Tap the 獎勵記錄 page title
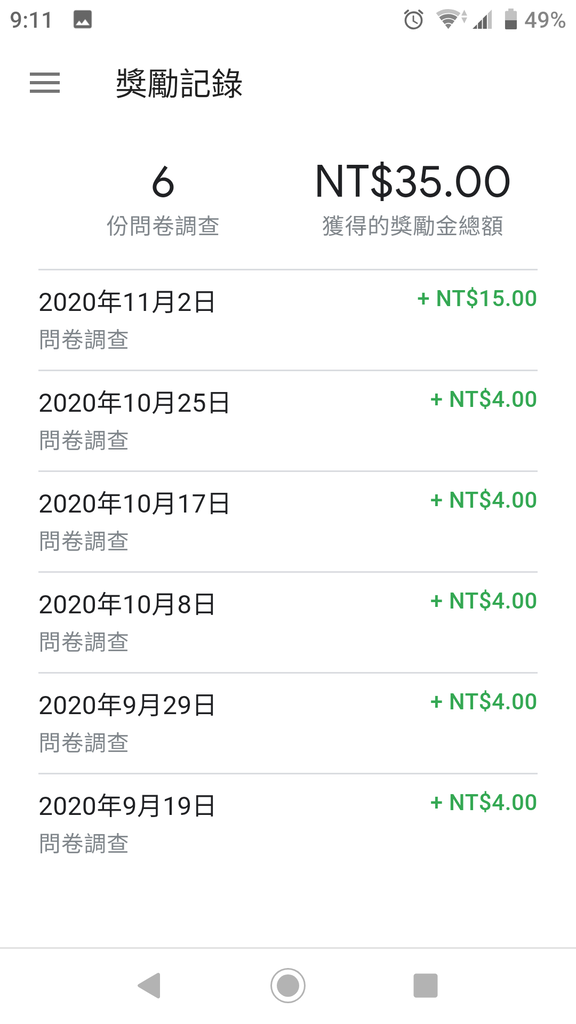The image size is (576, 1024). click(179, 84)
